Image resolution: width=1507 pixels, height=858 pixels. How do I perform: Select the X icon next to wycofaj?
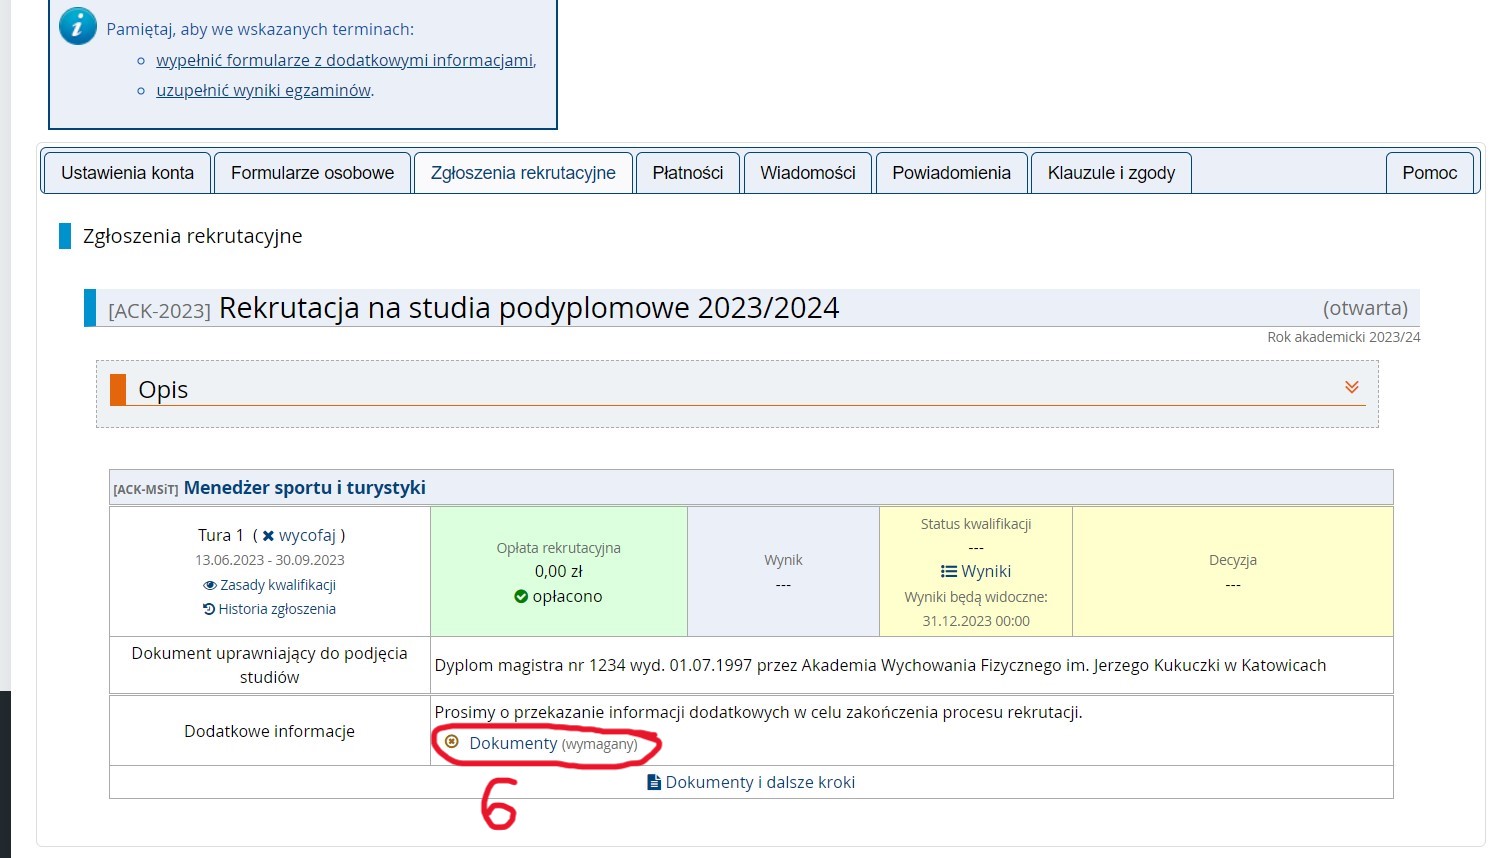[x=267, y=535]
